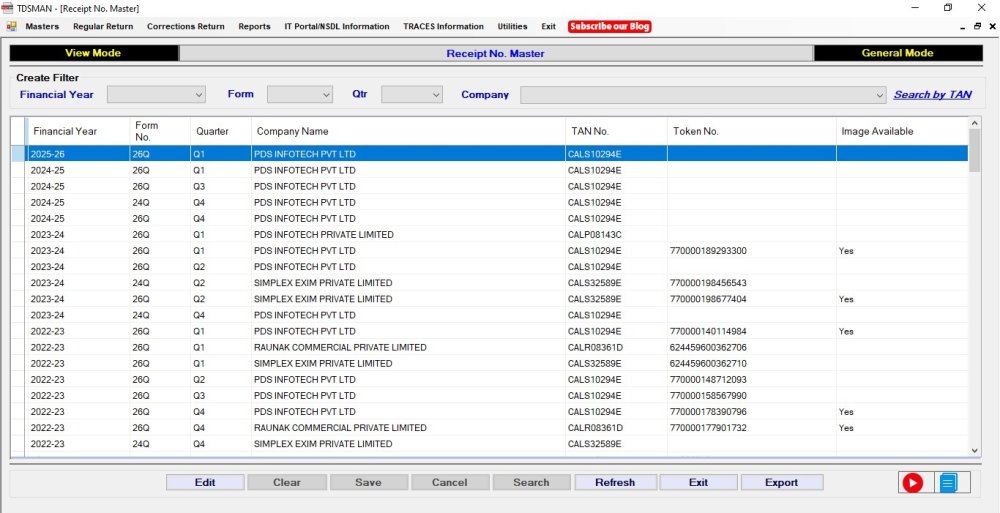Open the Regular Return menu
The height and width of the screenshot is (513, 1000).
103,26
